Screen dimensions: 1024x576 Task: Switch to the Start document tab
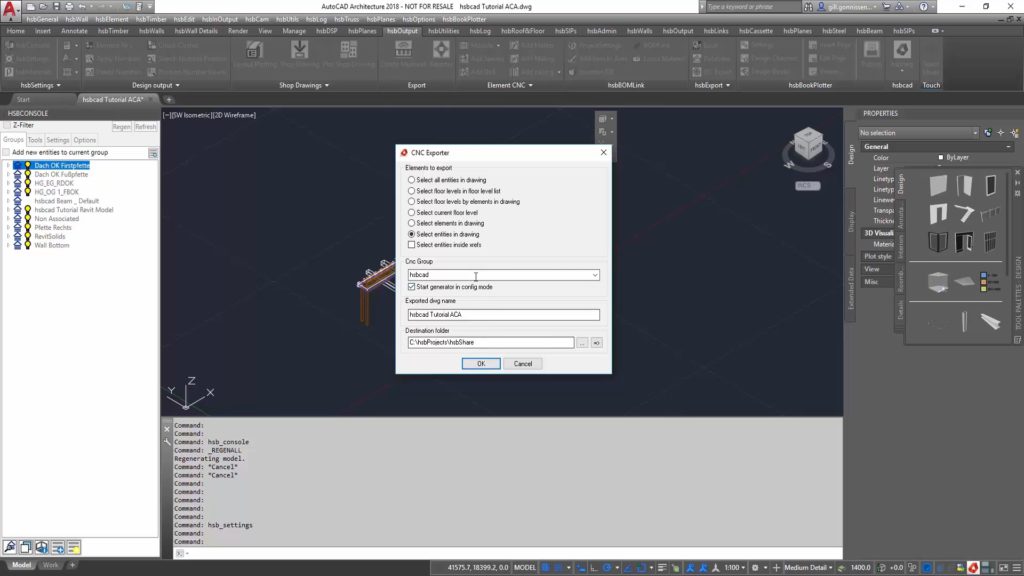(24, 99)
